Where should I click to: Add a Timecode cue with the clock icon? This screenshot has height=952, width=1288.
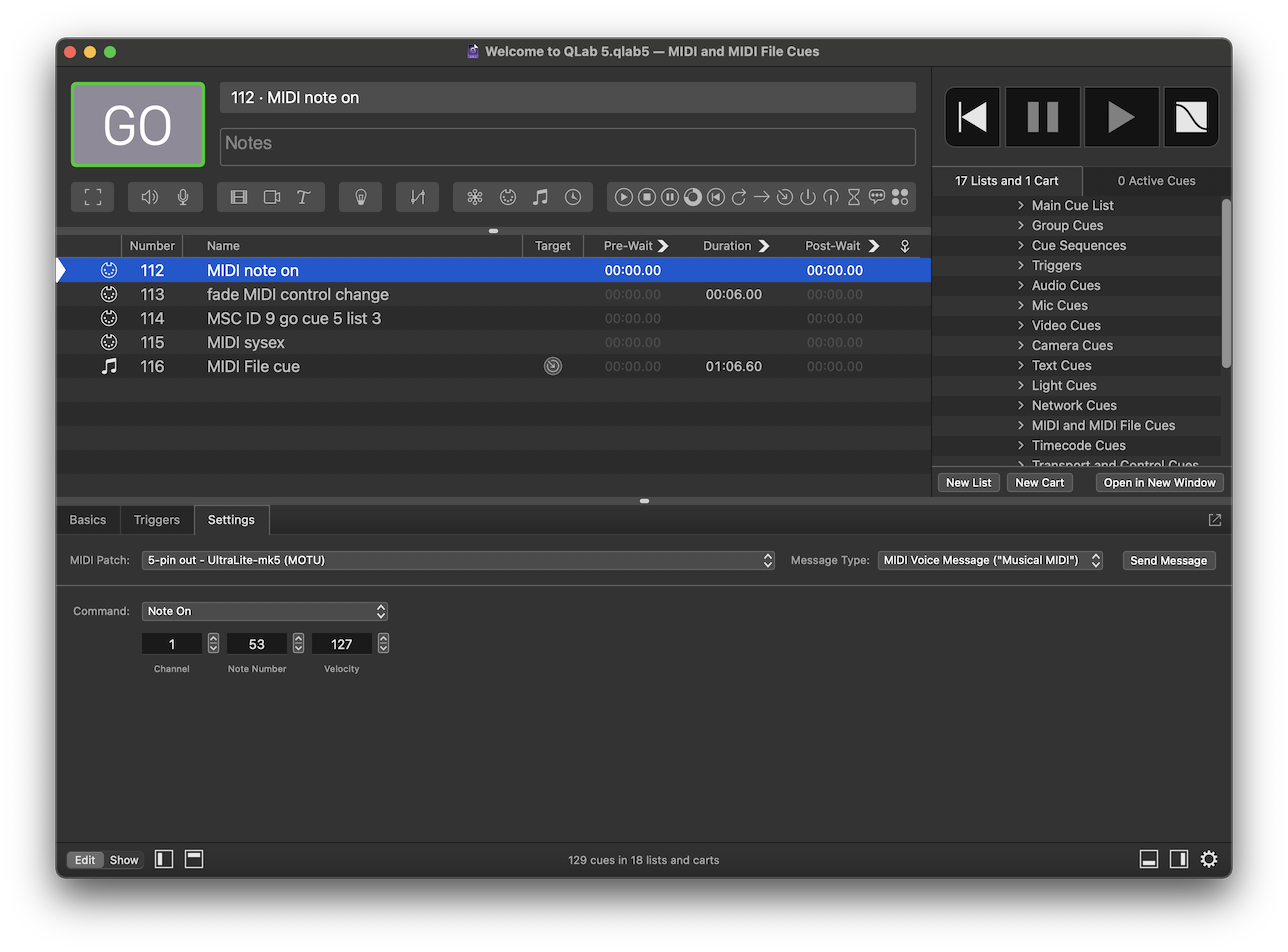point(573,197)
